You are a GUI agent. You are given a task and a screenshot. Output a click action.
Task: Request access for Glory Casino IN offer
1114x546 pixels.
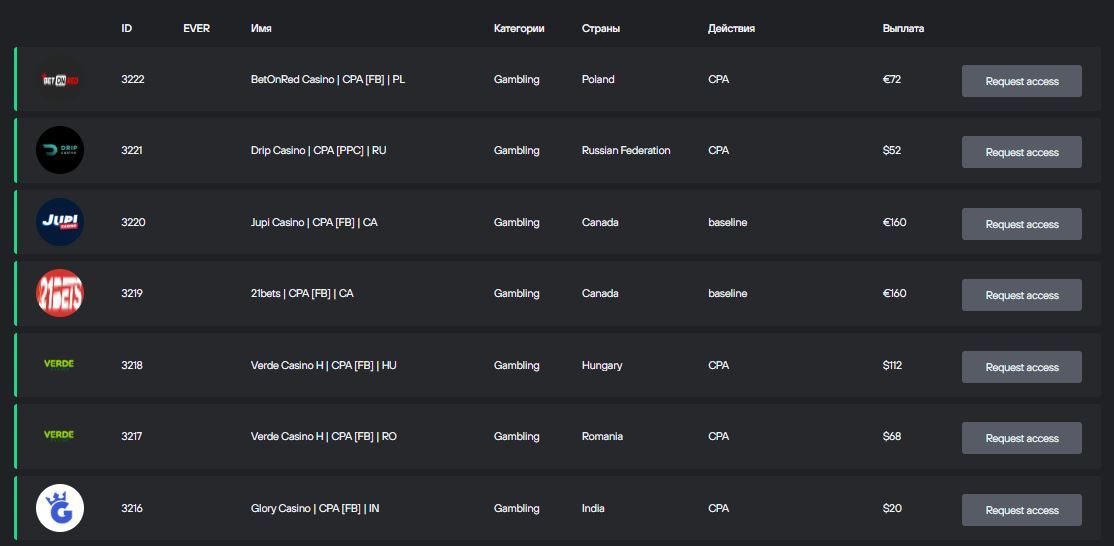coord(1022,510)
